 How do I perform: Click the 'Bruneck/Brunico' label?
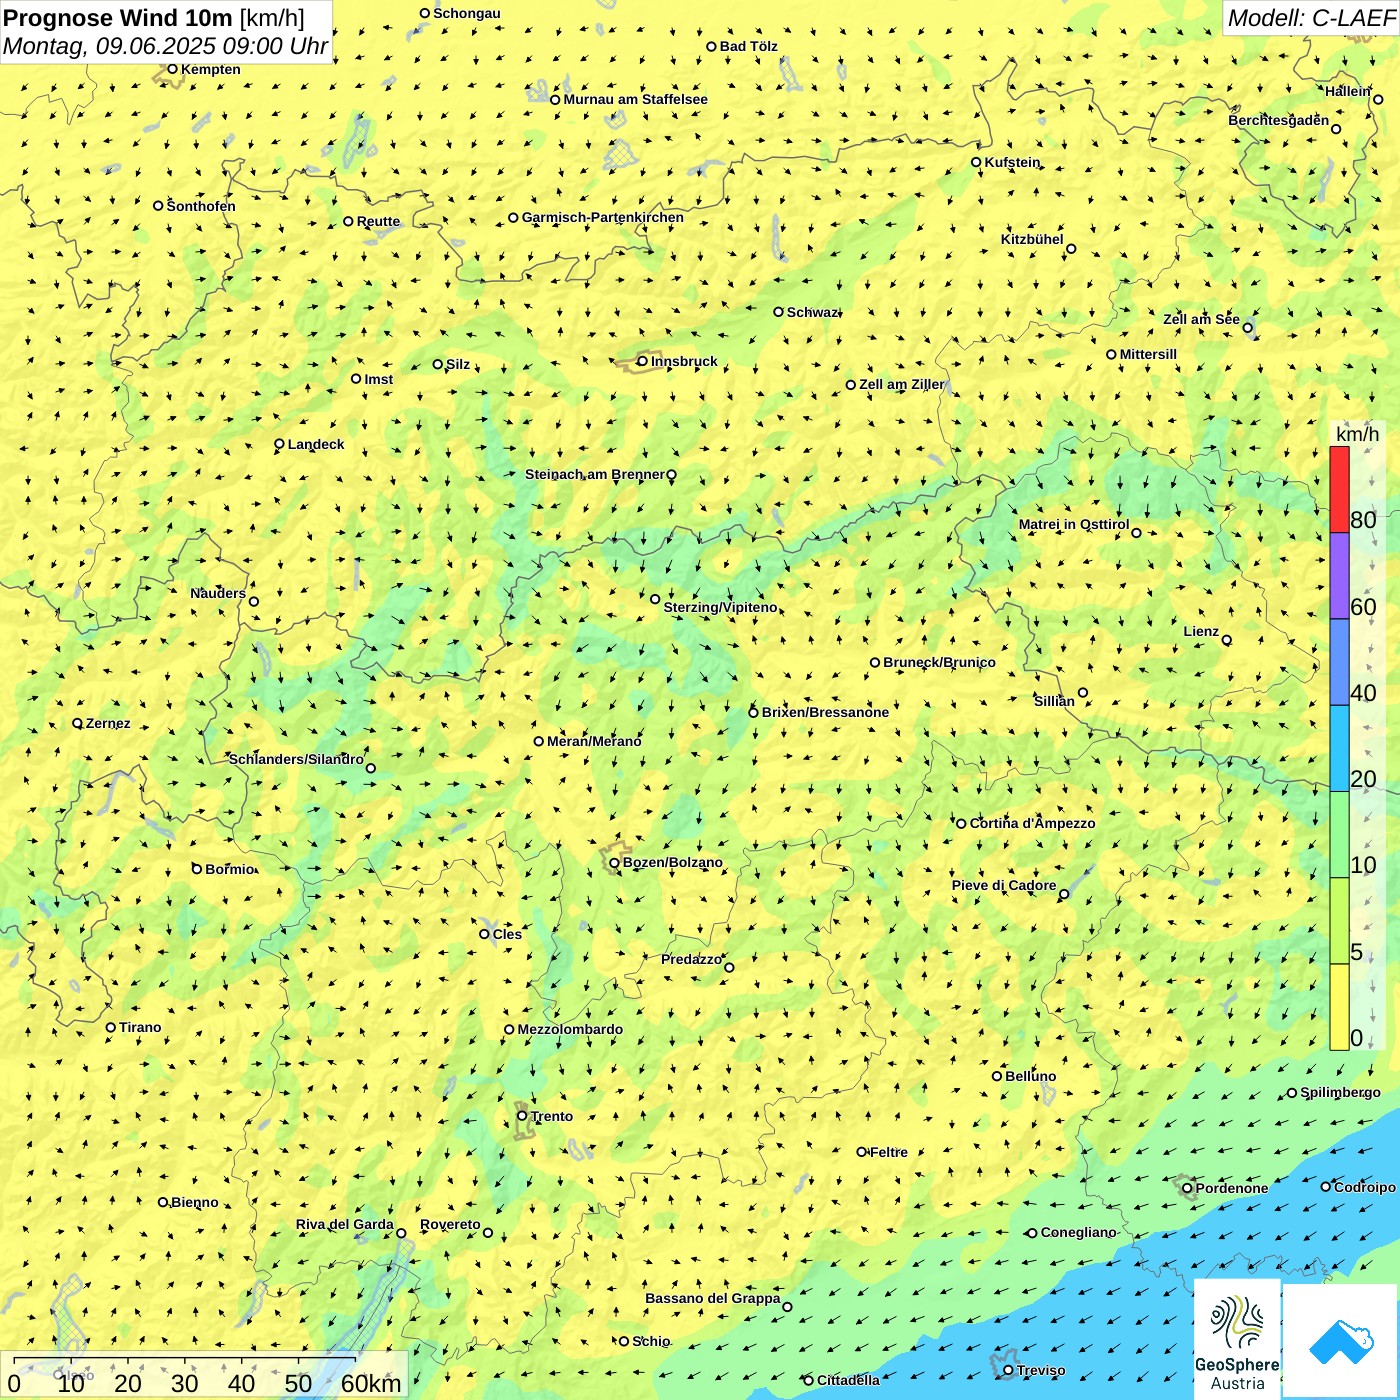939,662
